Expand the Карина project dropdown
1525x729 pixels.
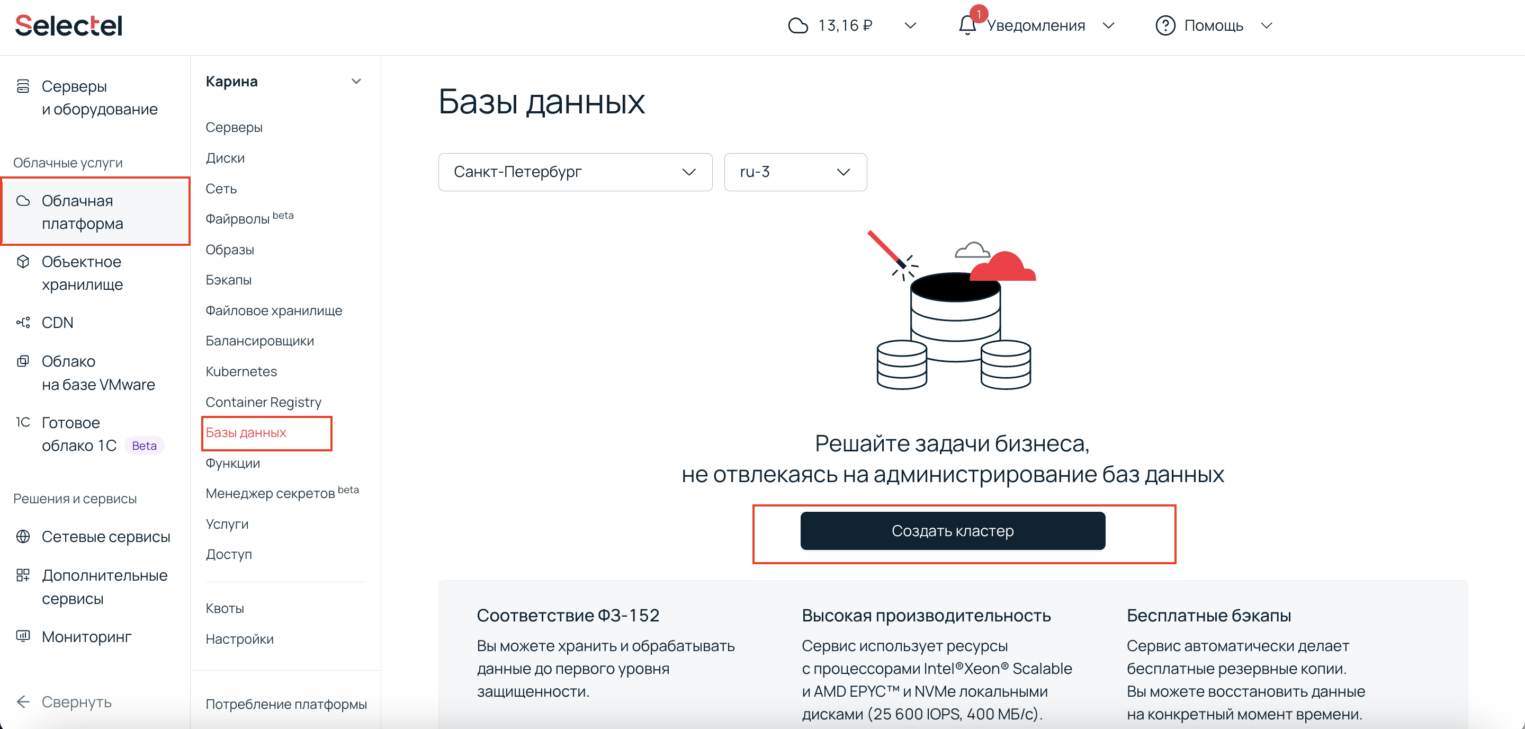click(x=356, y=82)
